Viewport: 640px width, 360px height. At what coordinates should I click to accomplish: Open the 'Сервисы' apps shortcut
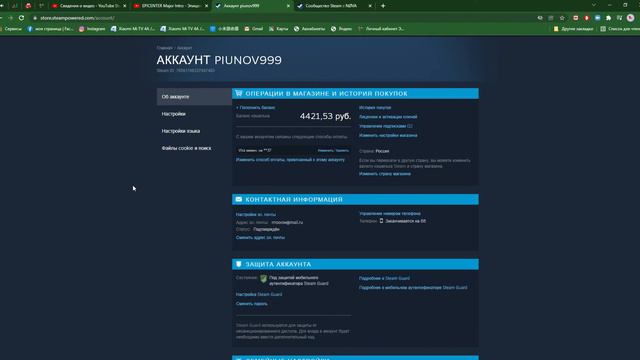pos(11,29)
